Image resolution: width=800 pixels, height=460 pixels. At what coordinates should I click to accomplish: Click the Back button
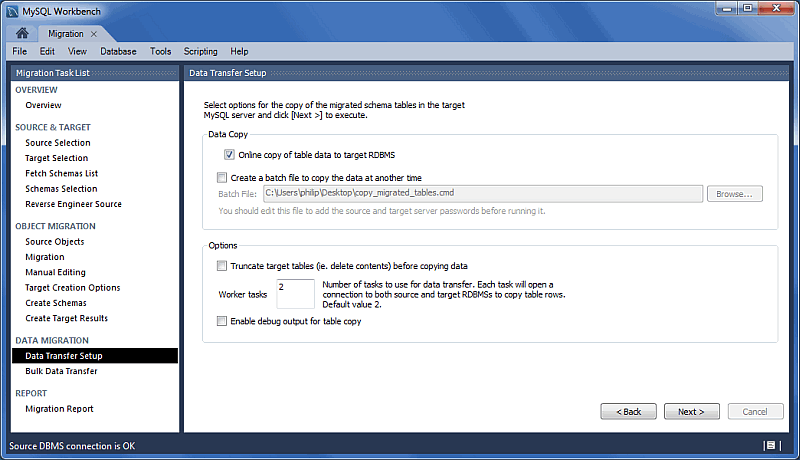[x=629, y=412]
